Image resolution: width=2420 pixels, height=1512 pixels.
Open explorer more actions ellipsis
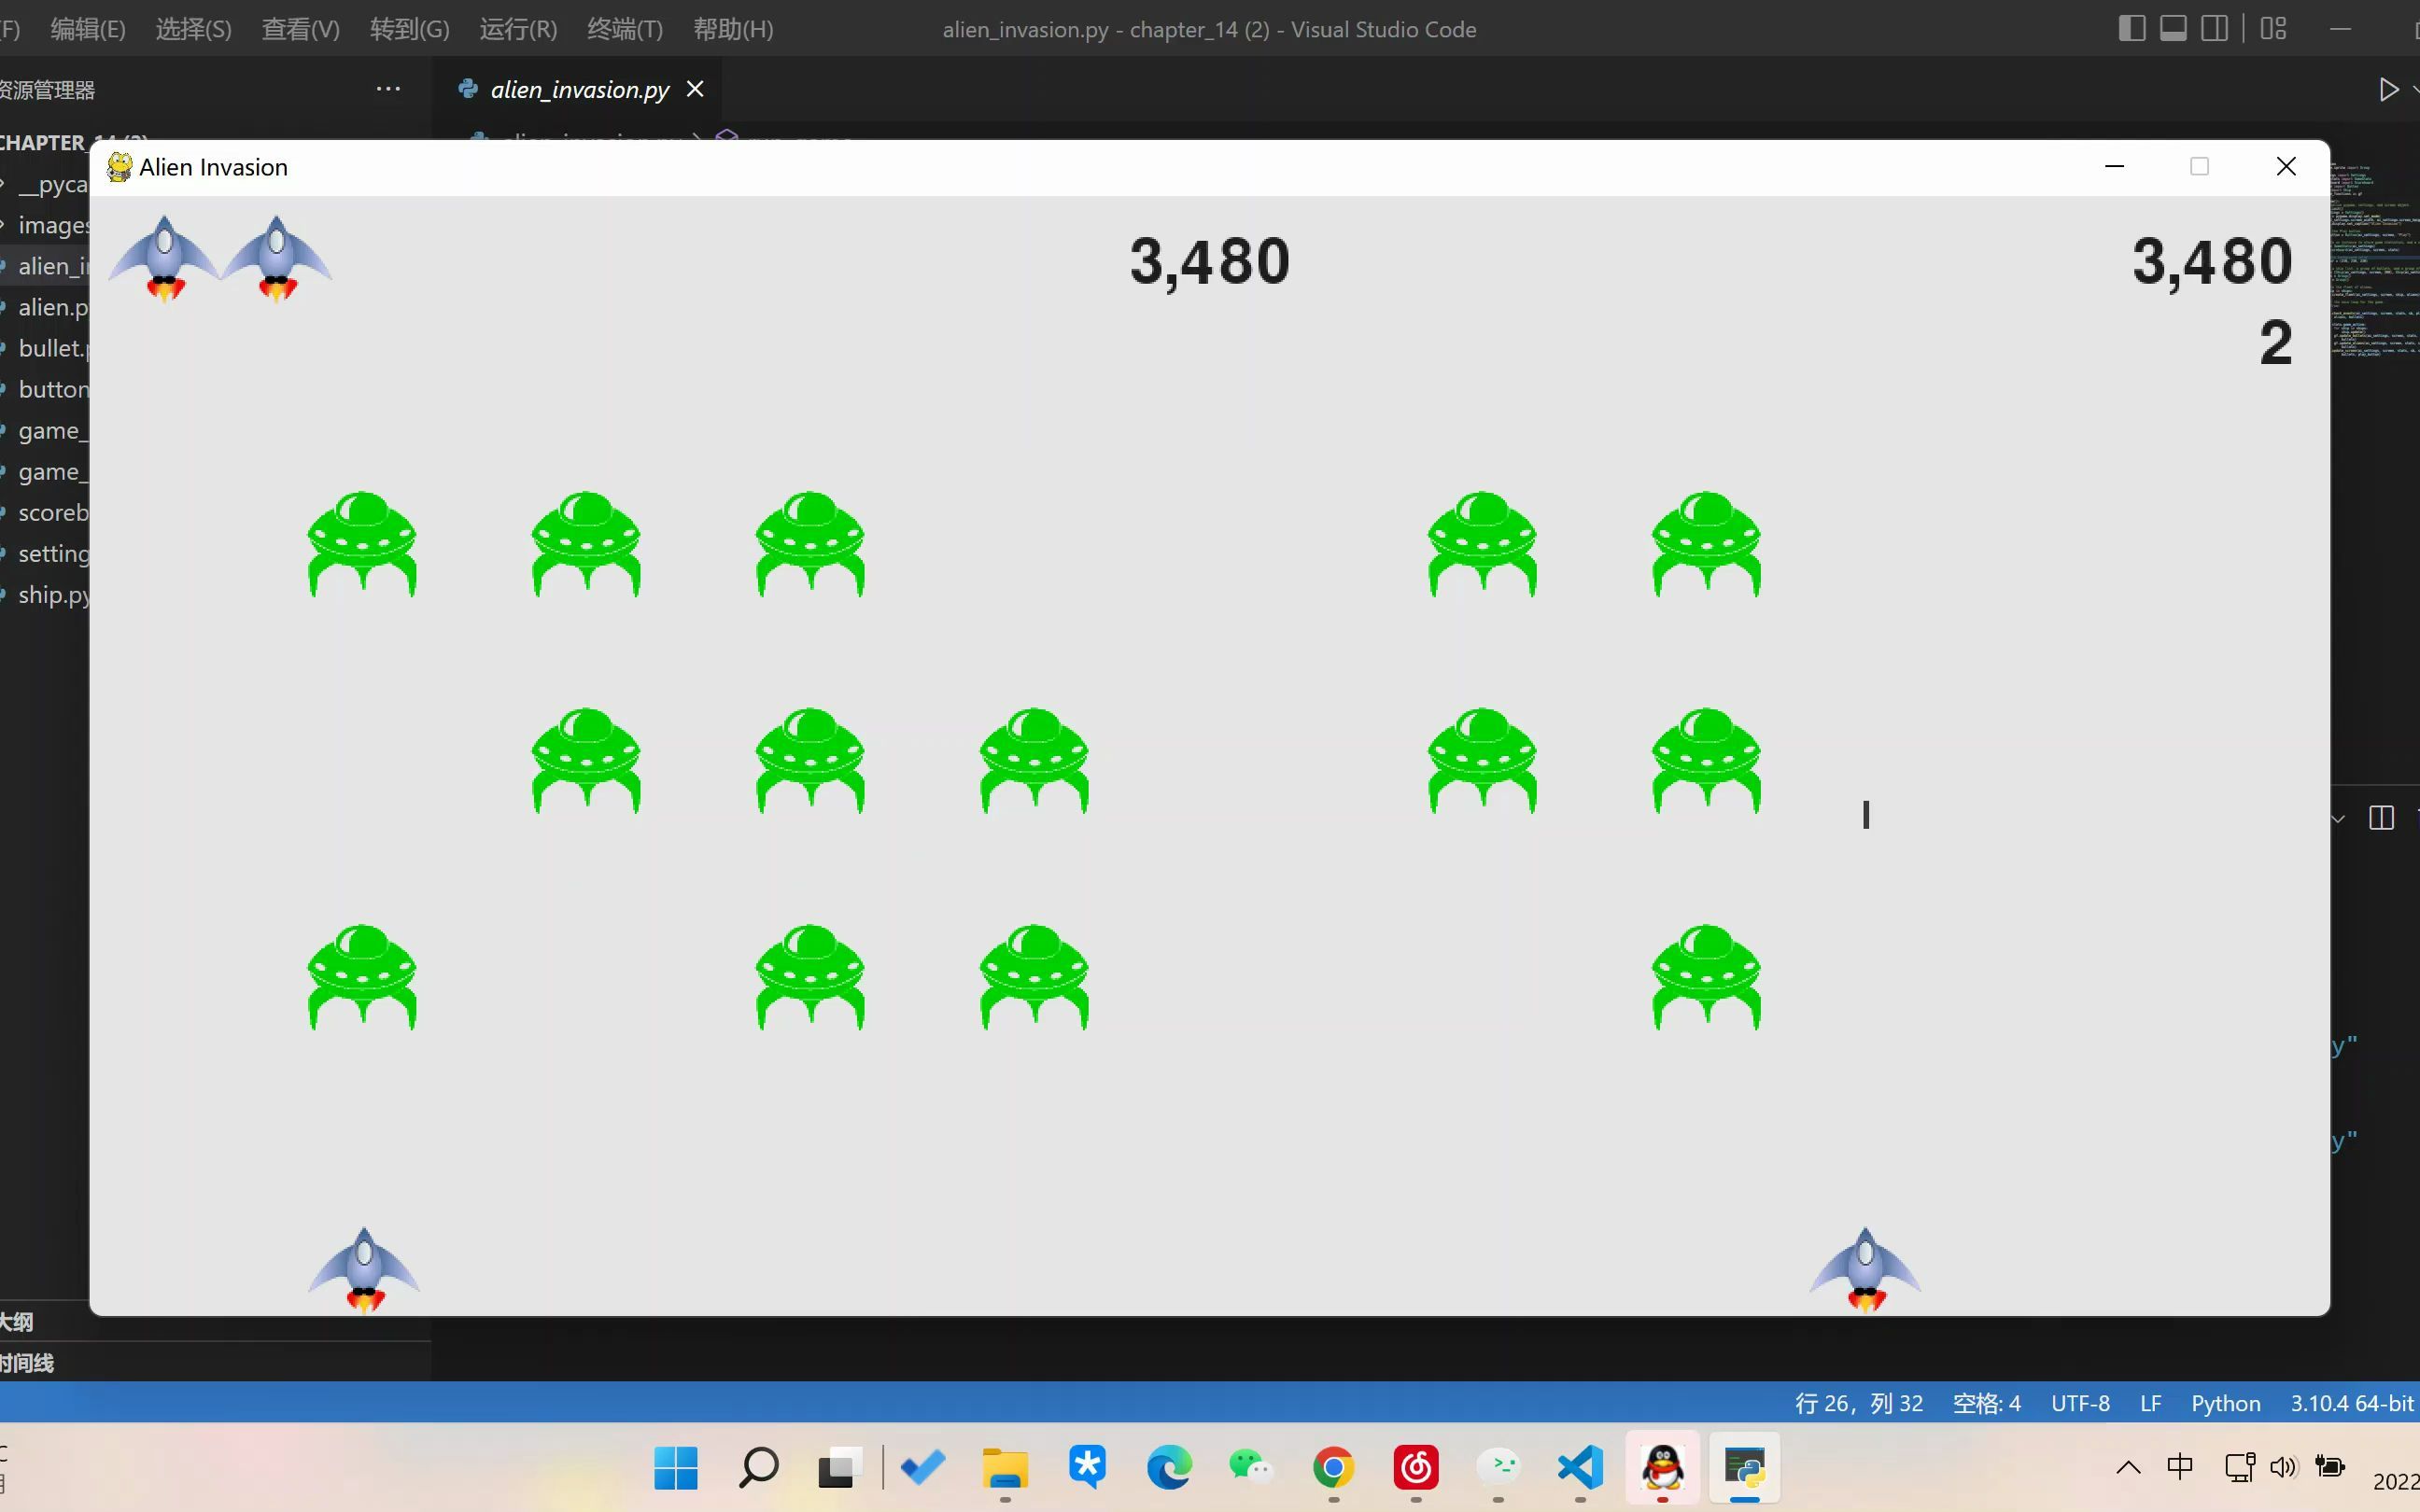(x=388, y=89)
